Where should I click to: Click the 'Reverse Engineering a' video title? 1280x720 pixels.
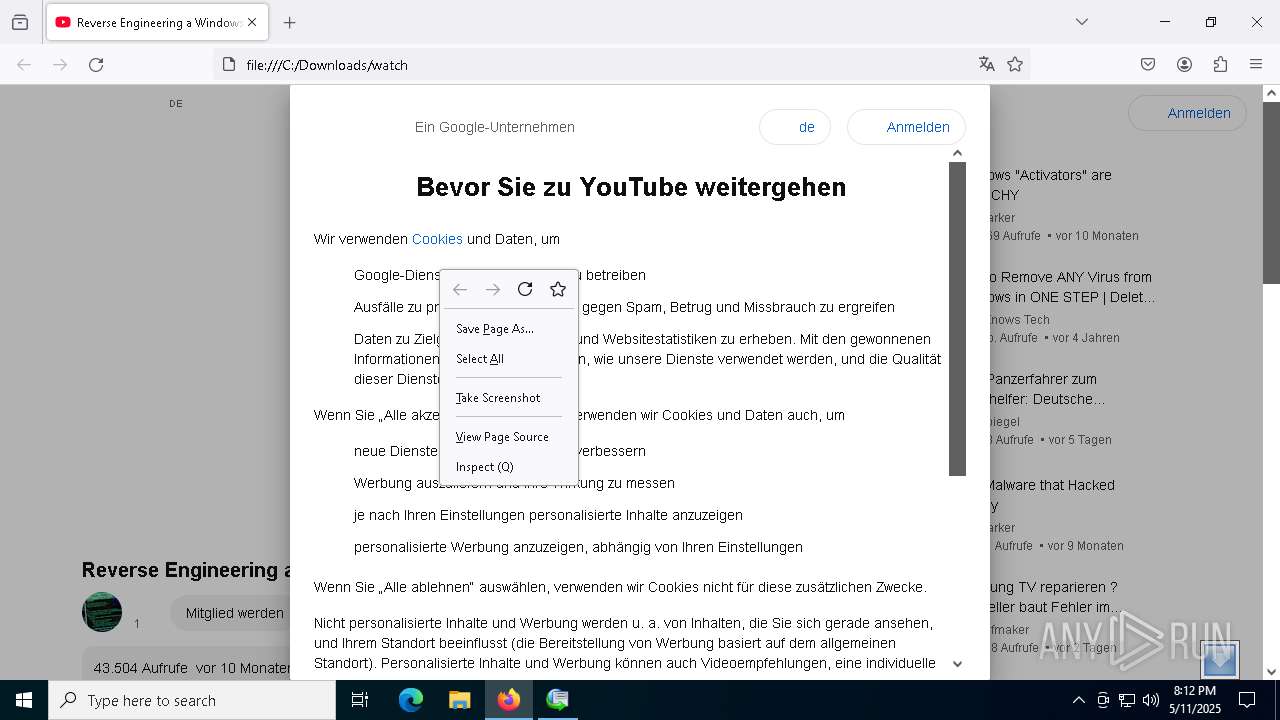point(186,570)
